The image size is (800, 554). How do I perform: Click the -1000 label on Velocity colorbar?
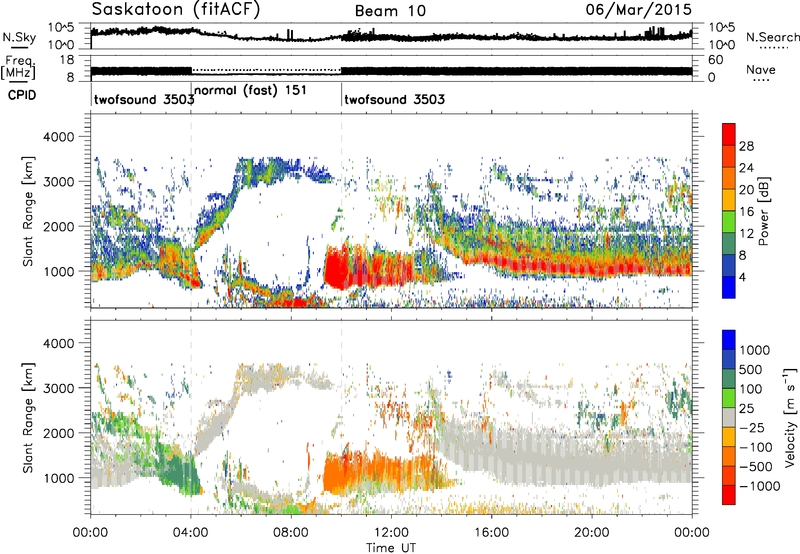[760, 486]
